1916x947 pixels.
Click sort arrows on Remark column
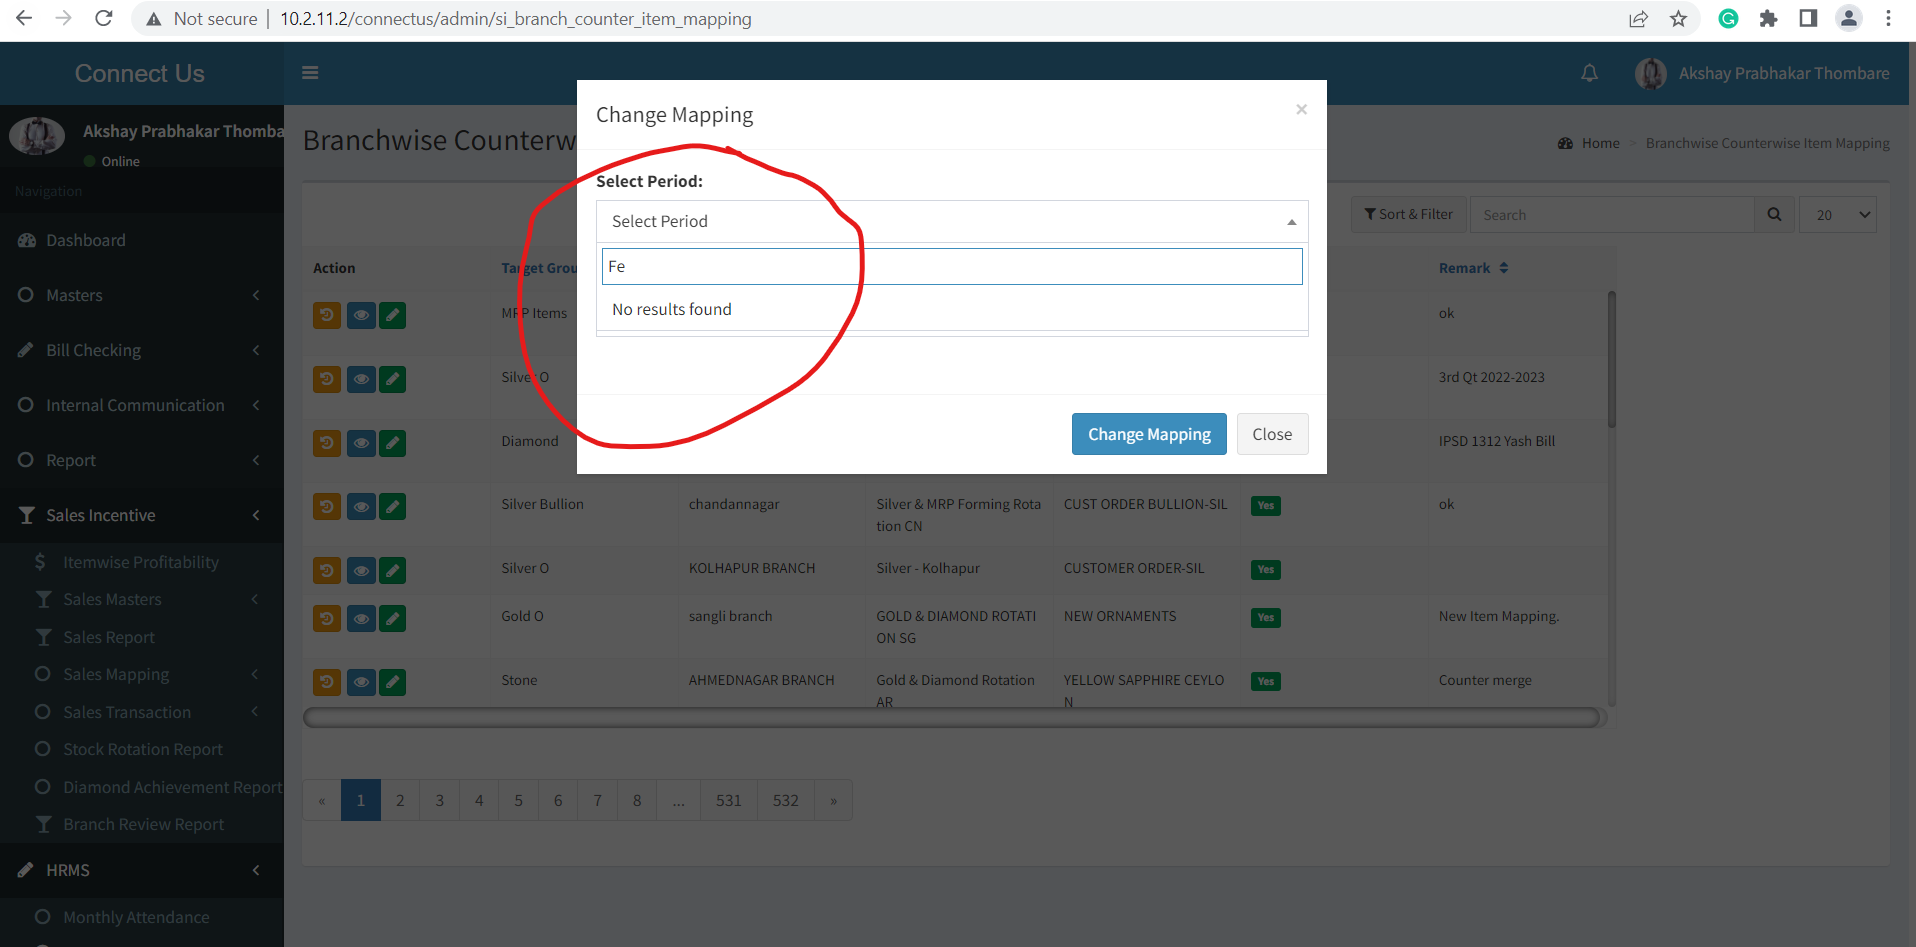pyautogui.click(x=1504, y=268)
